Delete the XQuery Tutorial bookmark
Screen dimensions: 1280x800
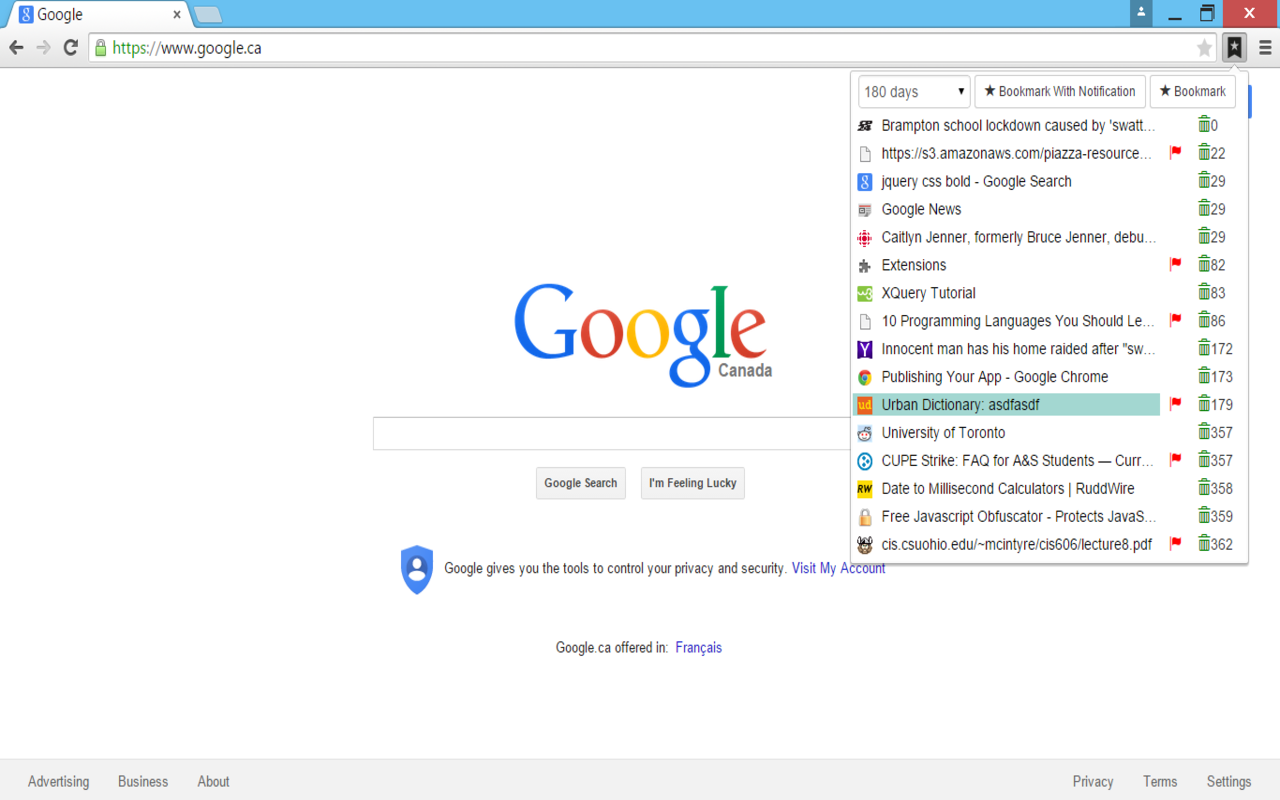click(1204, 293)
